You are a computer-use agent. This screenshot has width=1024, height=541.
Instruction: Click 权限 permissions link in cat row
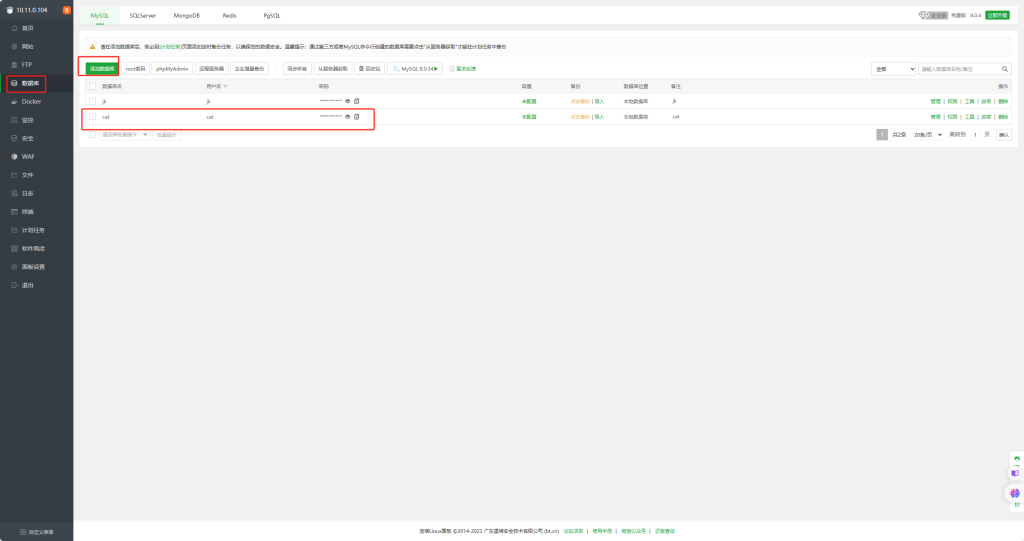click(952, 117)
